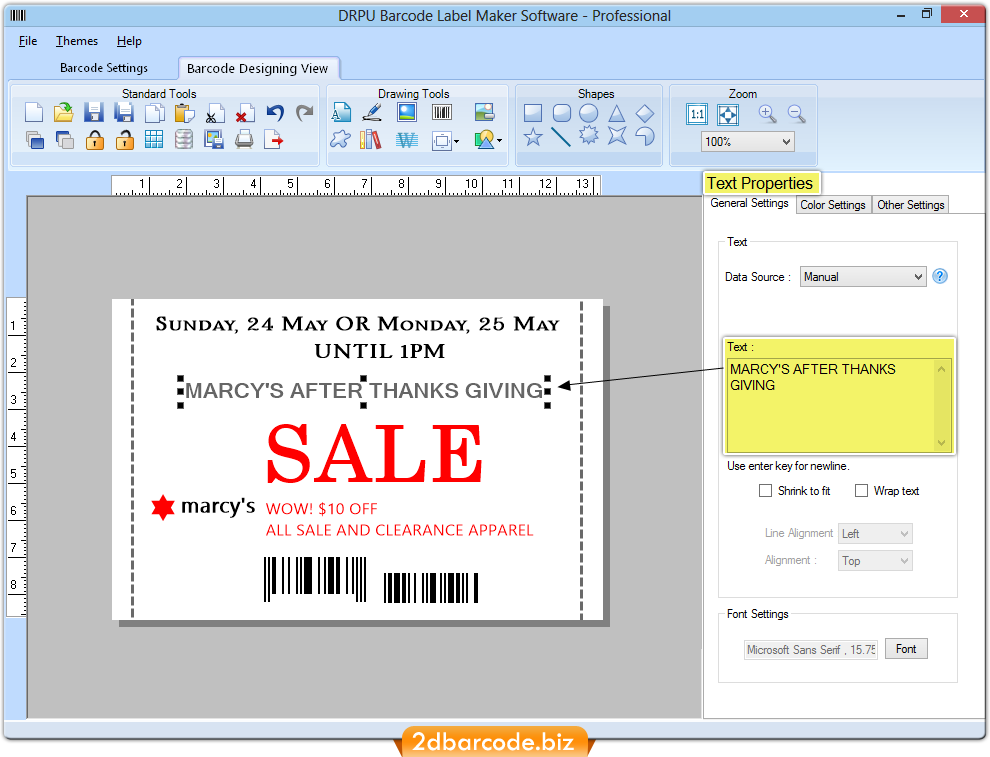This screenshot has height=757, width=990.
Task: Draw a rectangle shape
Action: (533, 114)
